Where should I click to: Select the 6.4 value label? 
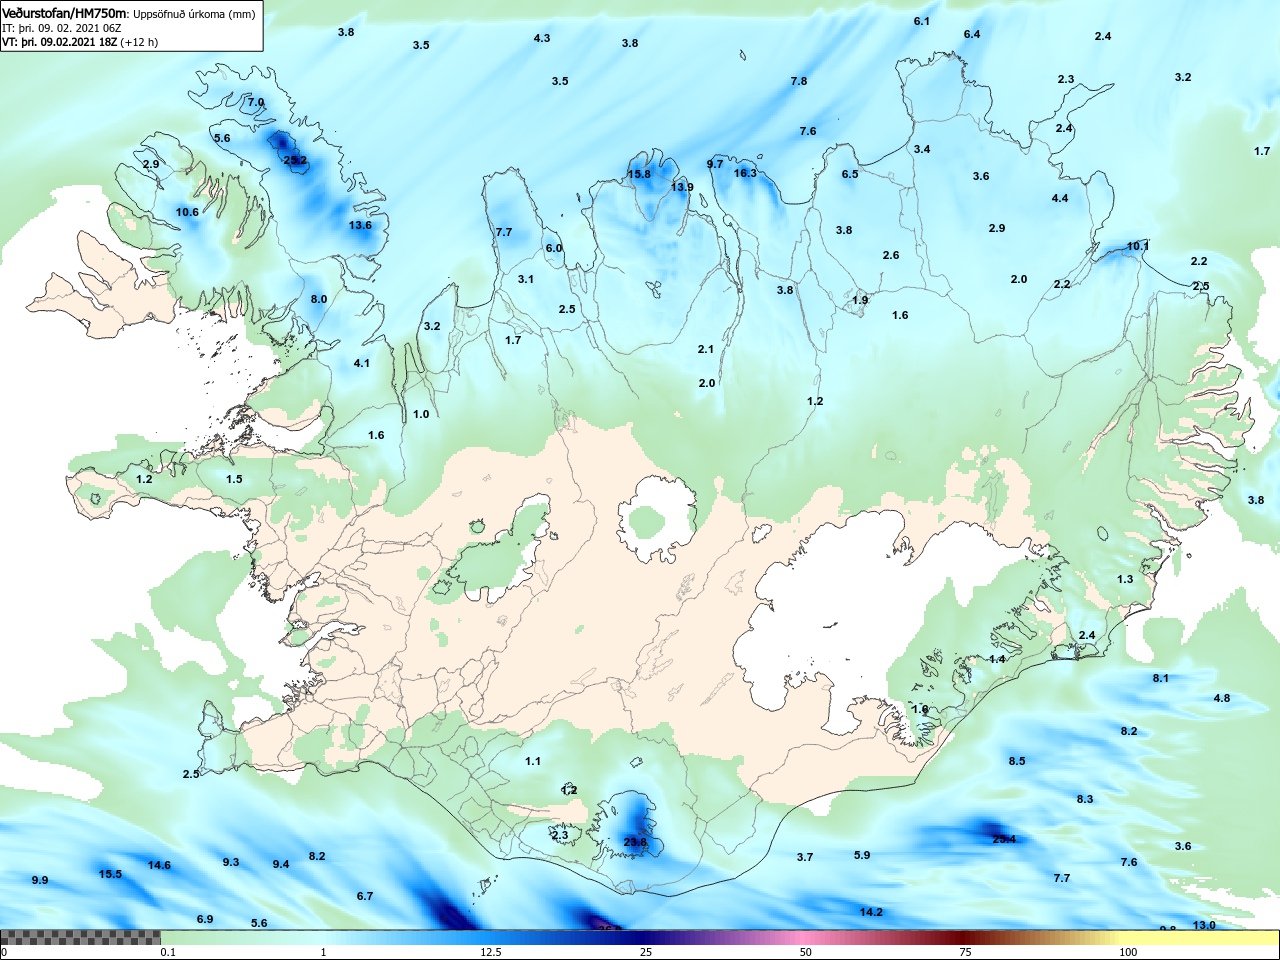click(x=972, y=34)
